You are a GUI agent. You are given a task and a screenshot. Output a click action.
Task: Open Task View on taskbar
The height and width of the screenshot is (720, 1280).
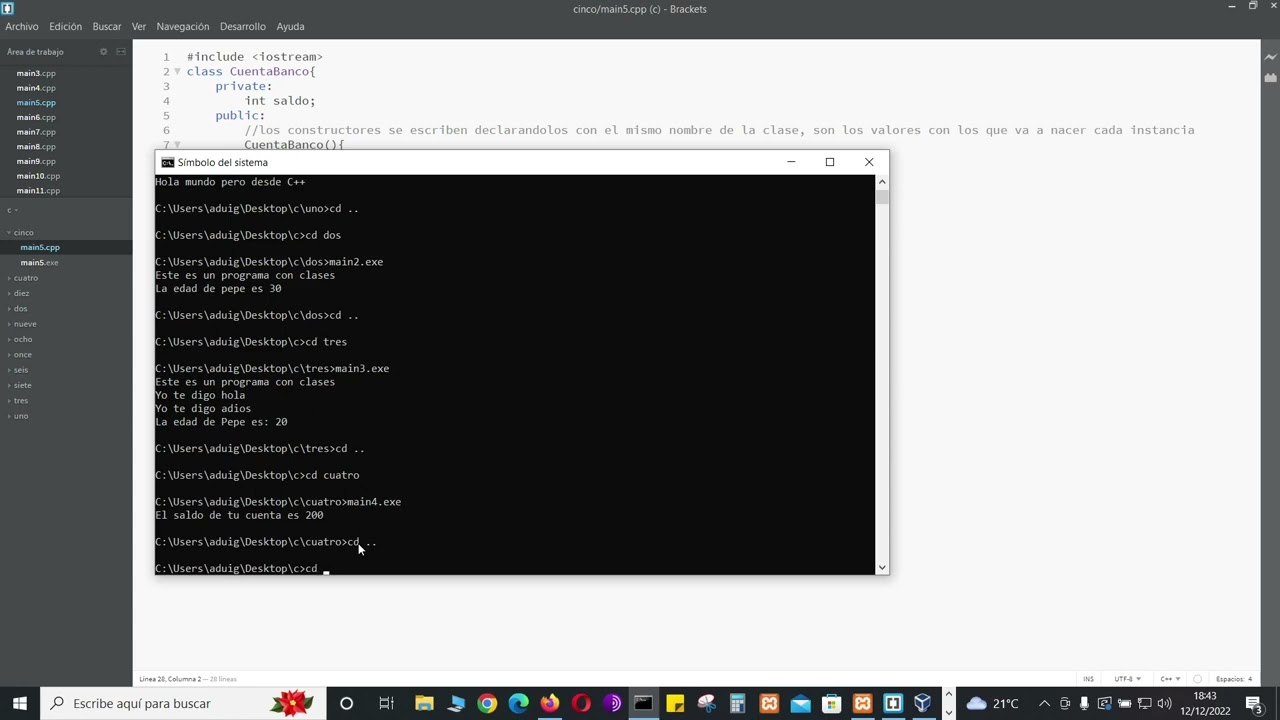tap(386, 703)
